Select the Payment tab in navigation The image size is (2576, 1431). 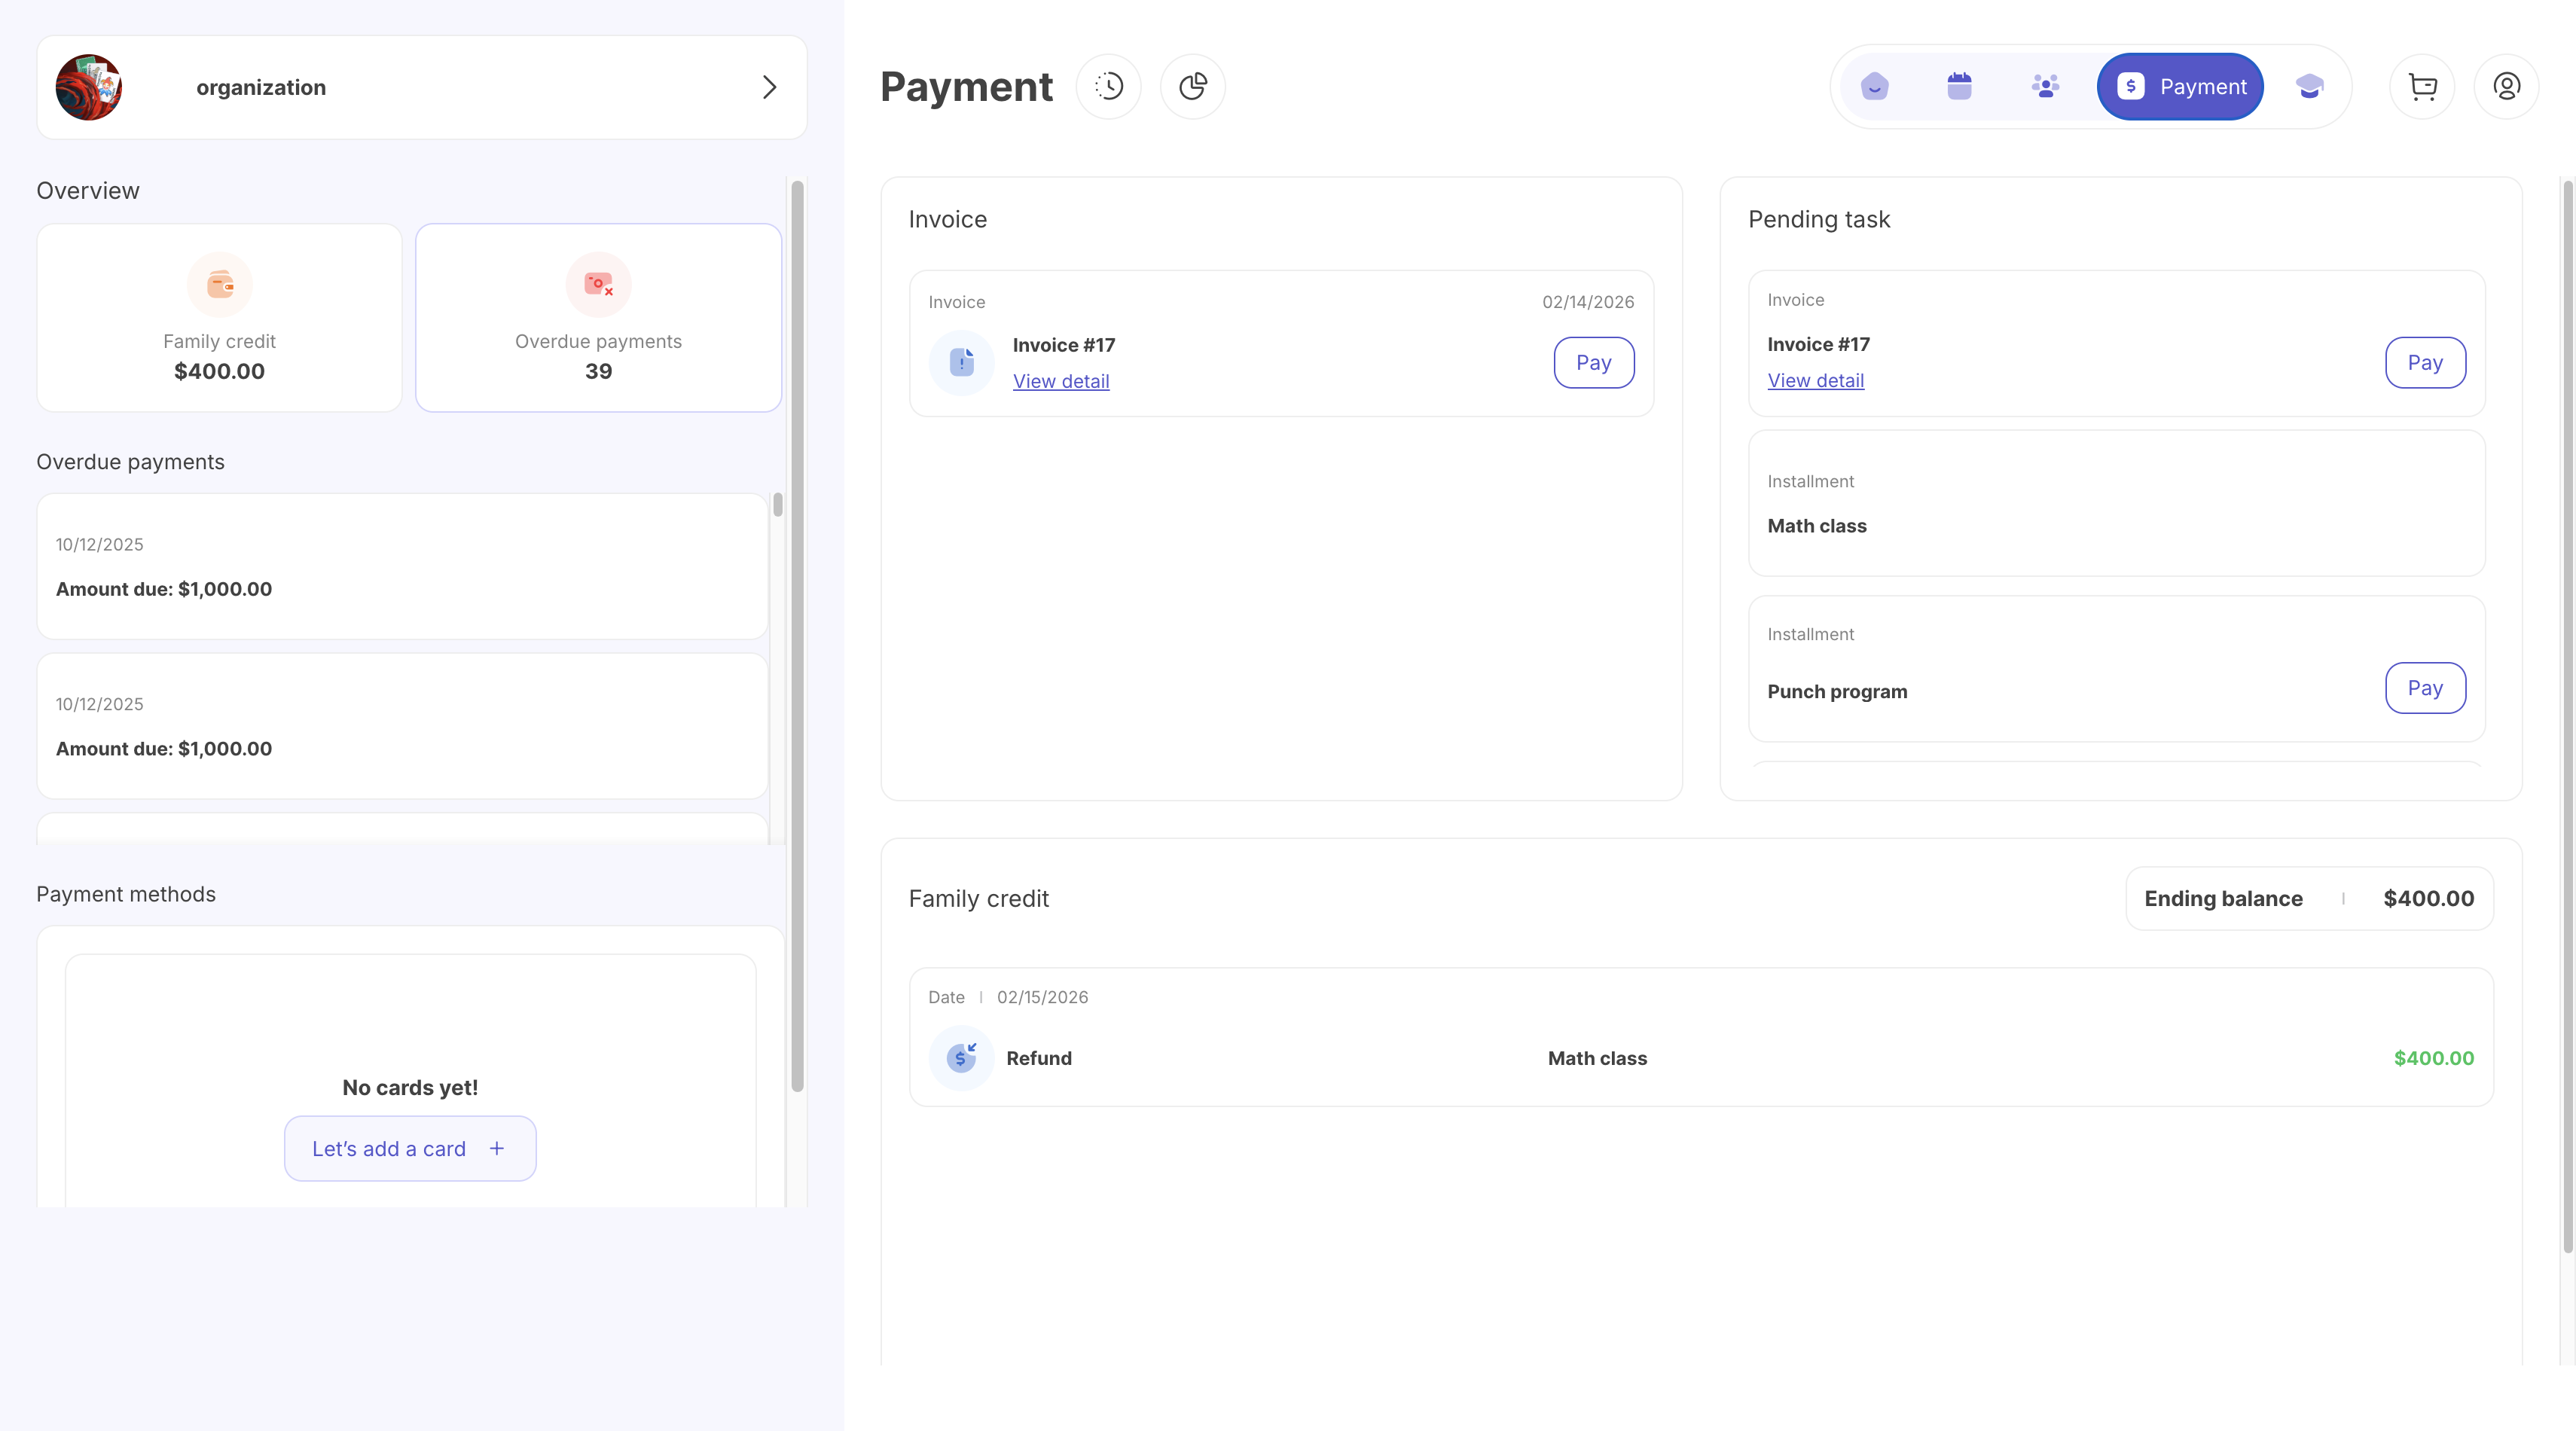[x=2180, y=87]
